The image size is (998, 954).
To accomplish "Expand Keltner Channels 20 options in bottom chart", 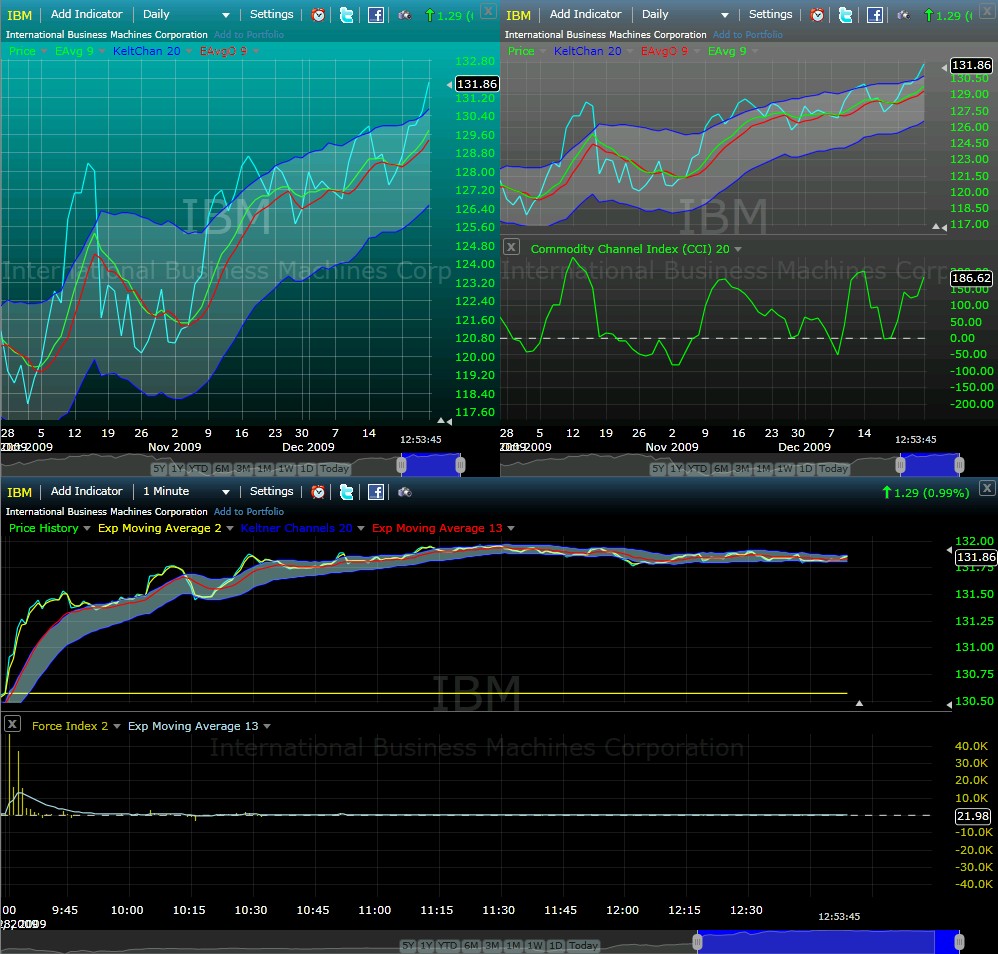I will click(361, 528).
